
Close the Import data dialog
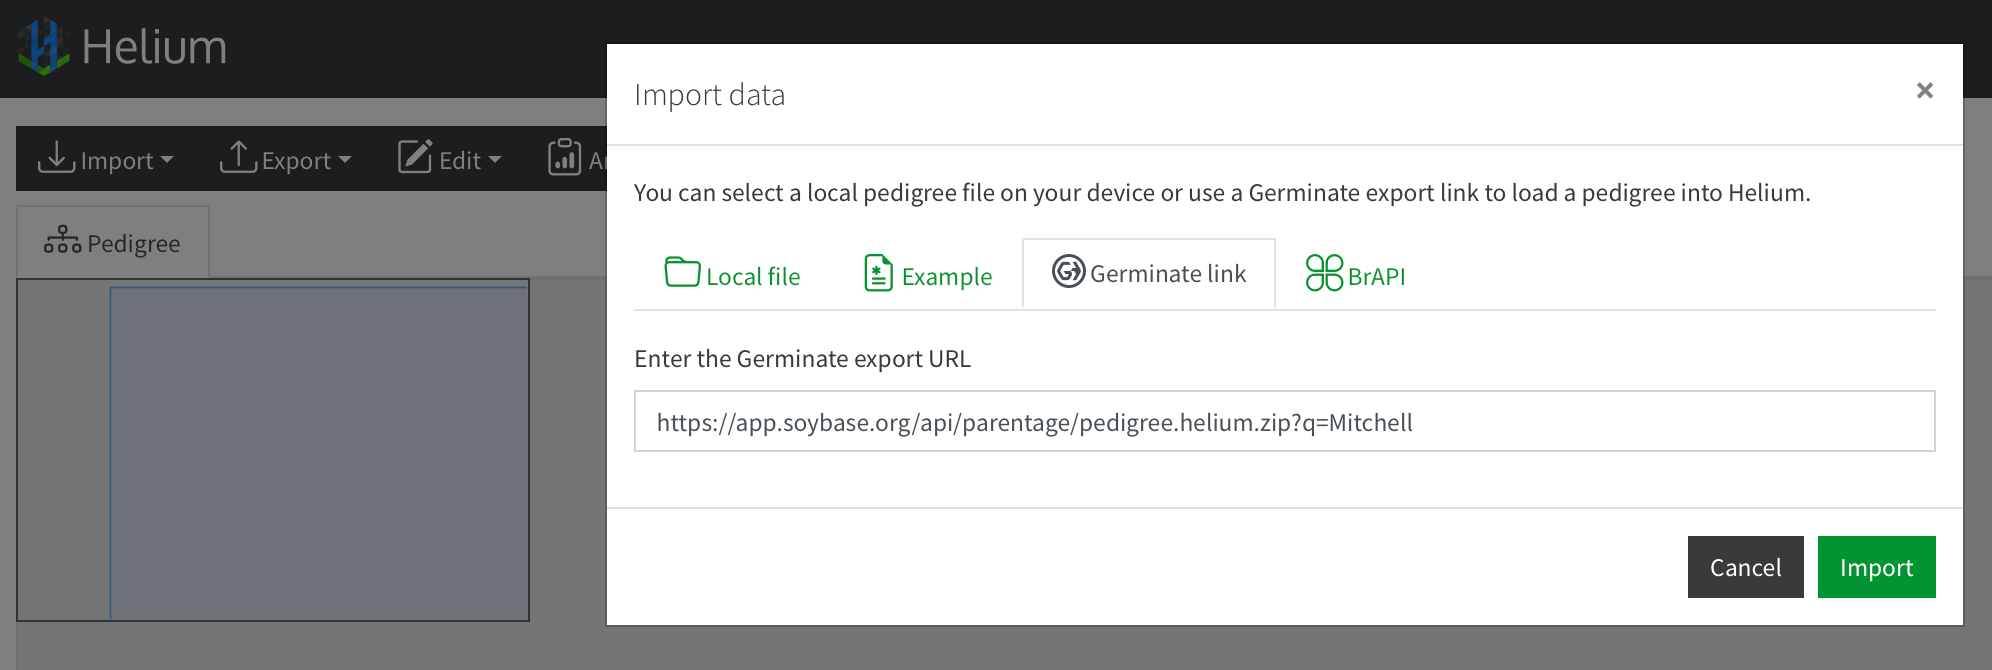(x=1924, y=91)
